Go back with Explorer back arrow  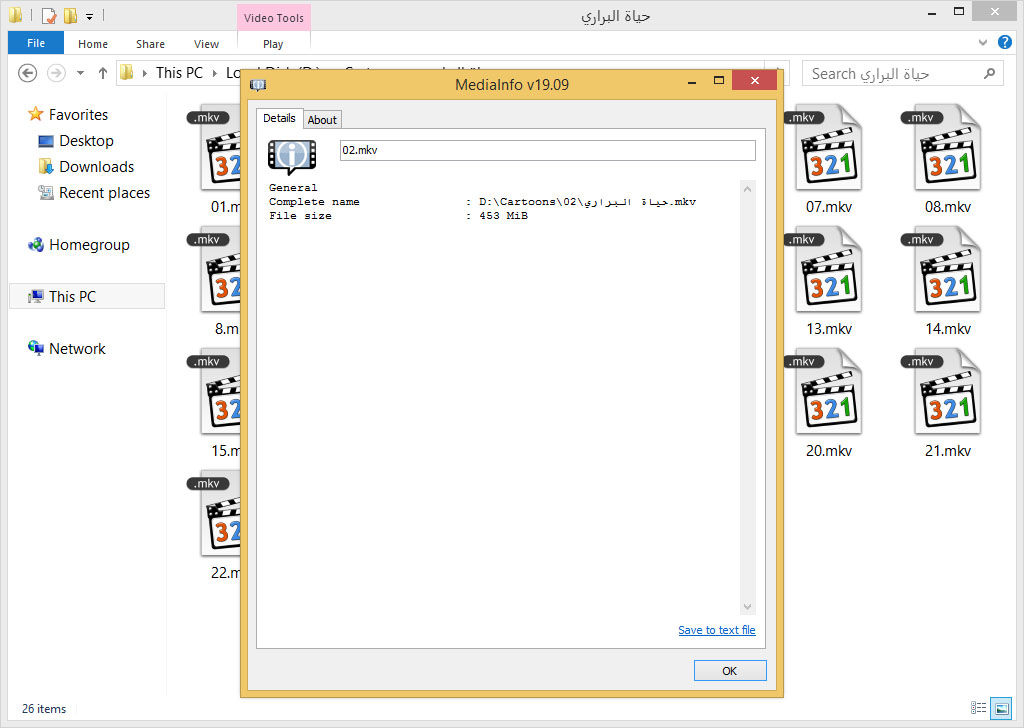point(27,72)
